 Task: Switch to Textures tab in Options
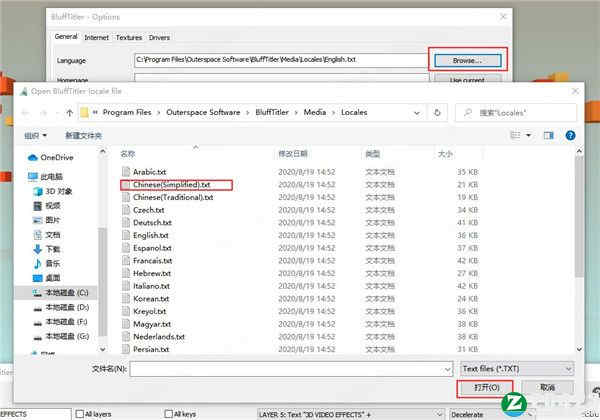[129, 37]
